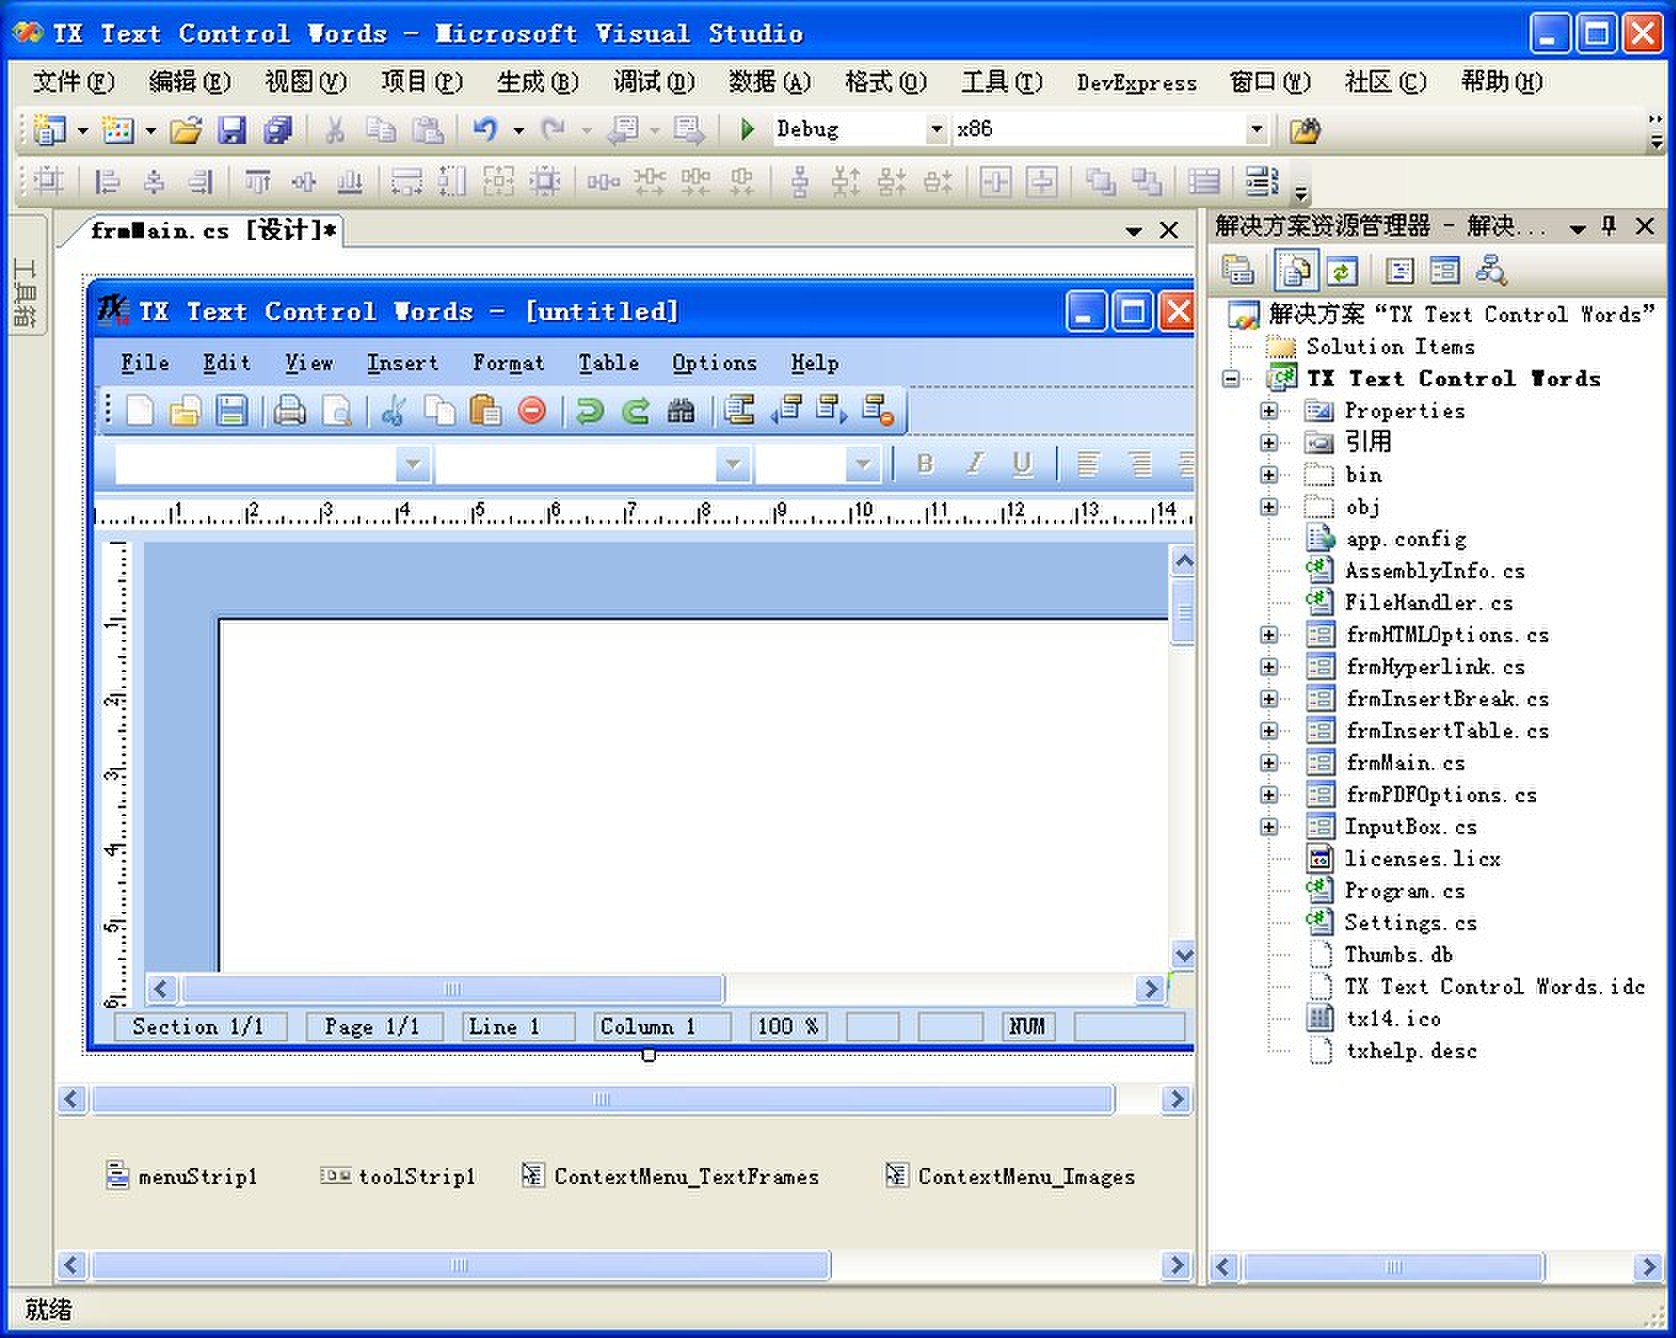Open the Insert menu in the form
Viewport: 1676px width, 1338px height.
click(x=402, y=363)
